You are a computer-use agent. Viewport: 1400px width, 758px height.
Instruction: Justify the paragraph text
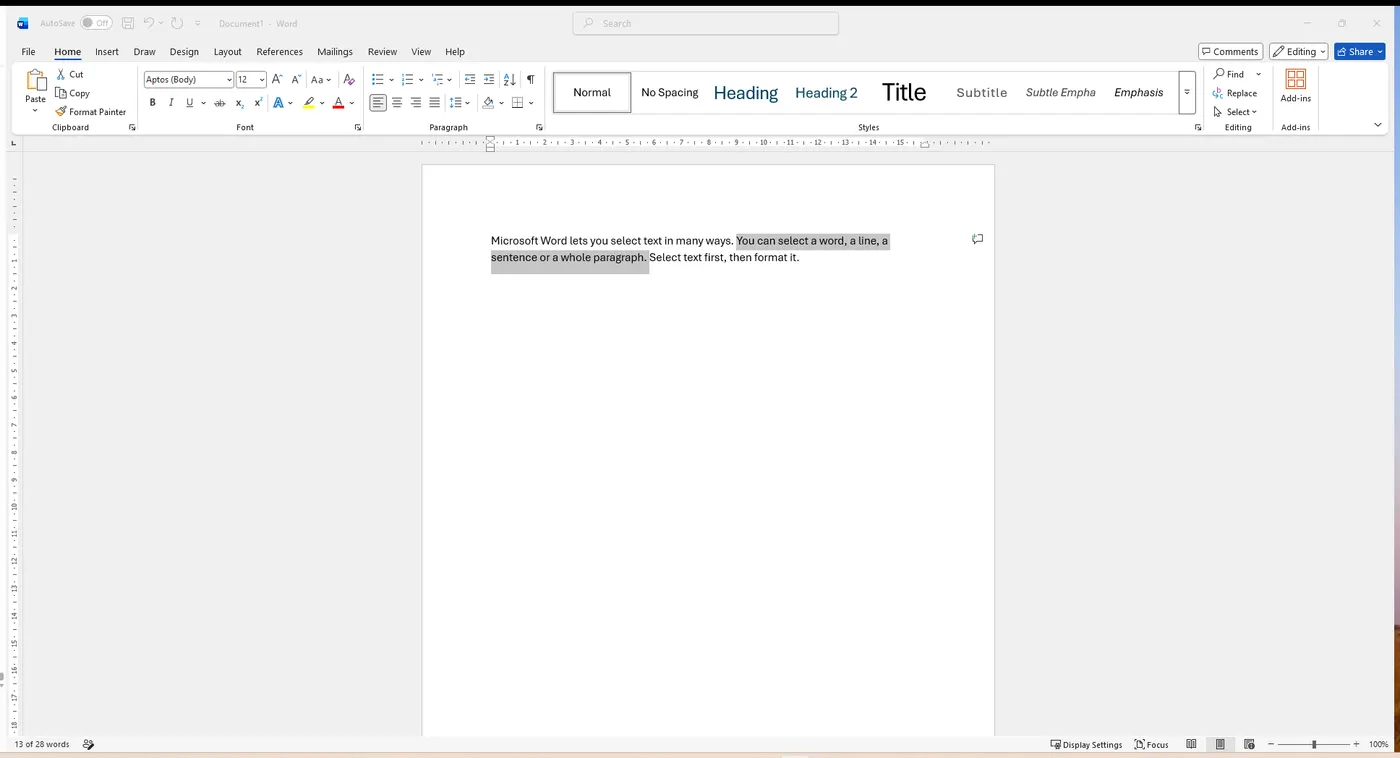click(x=434, y=103)
